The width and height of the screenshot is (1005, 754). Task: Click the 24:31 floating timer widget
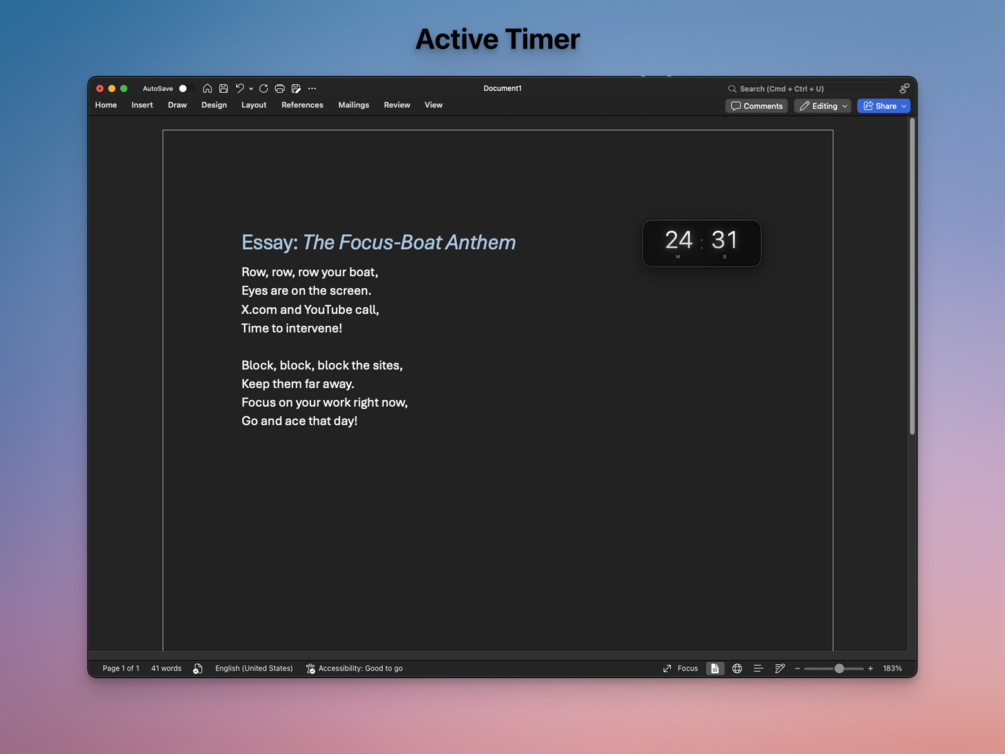[x=702, y=243]
